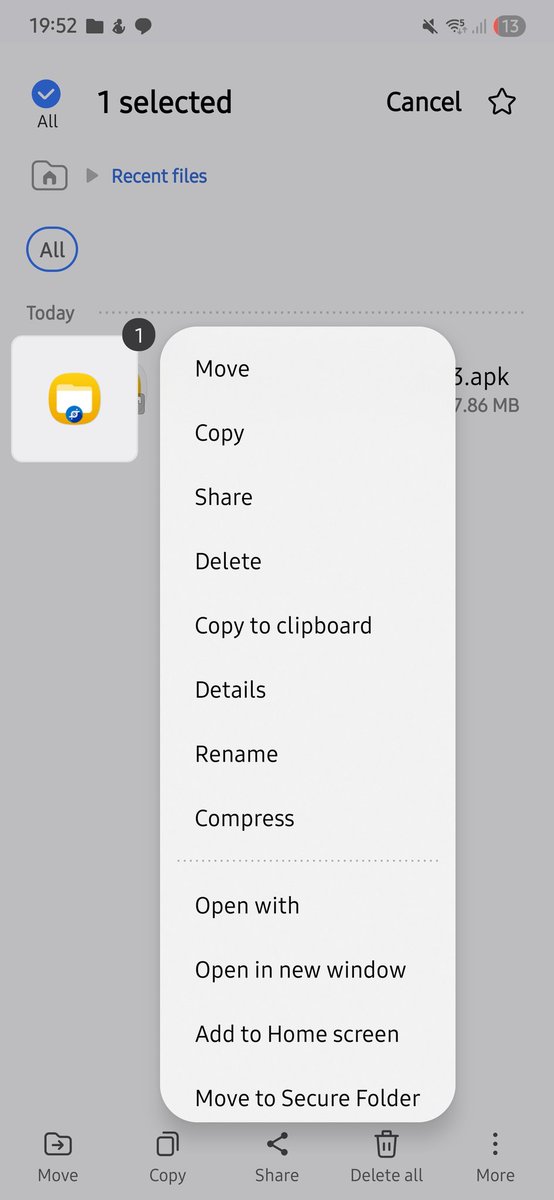Tap the Copy icon in bottom bar
Viewport: 554px width, 1200px height.
point(167,1144)
